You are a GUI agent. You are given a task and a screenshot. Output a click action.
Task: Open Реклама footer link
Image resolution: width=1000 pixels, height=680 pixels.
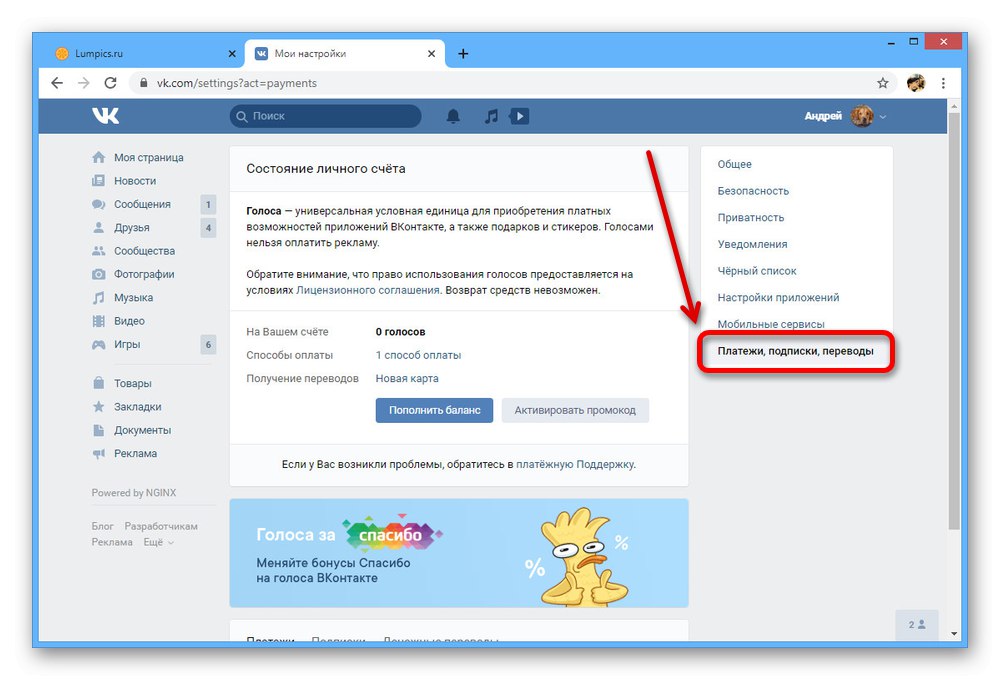pyautogui.click(x=112, y=542)
